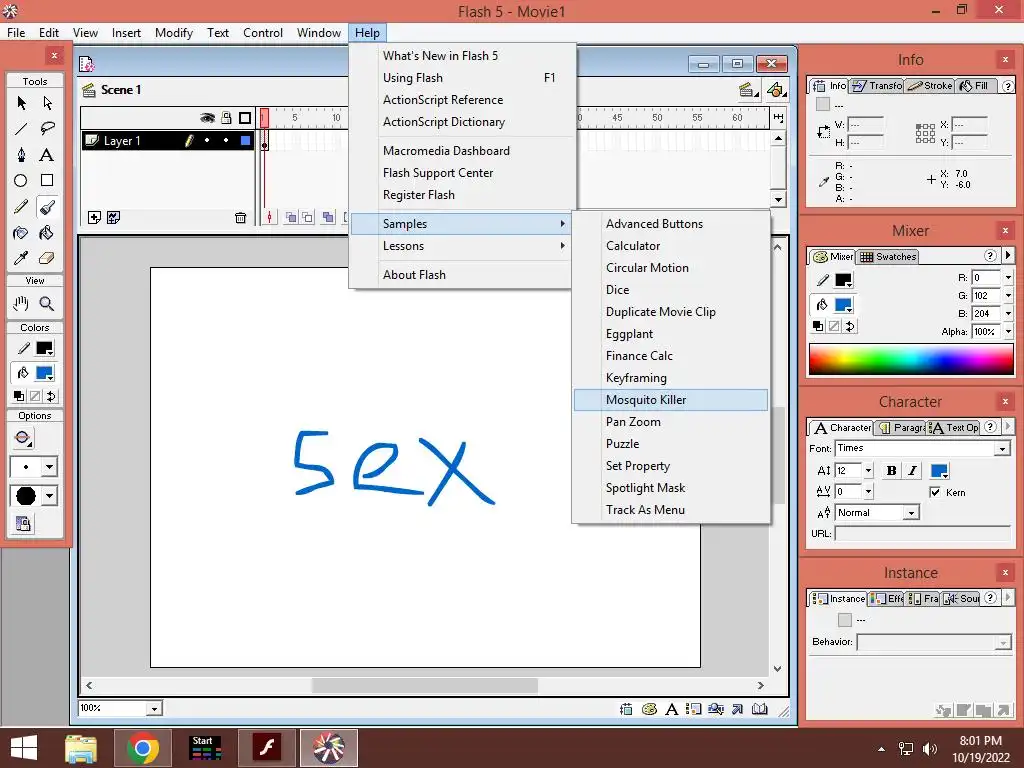Open the Font name dropdown
Viewport: 1024px width, 768px height.
1002,449
